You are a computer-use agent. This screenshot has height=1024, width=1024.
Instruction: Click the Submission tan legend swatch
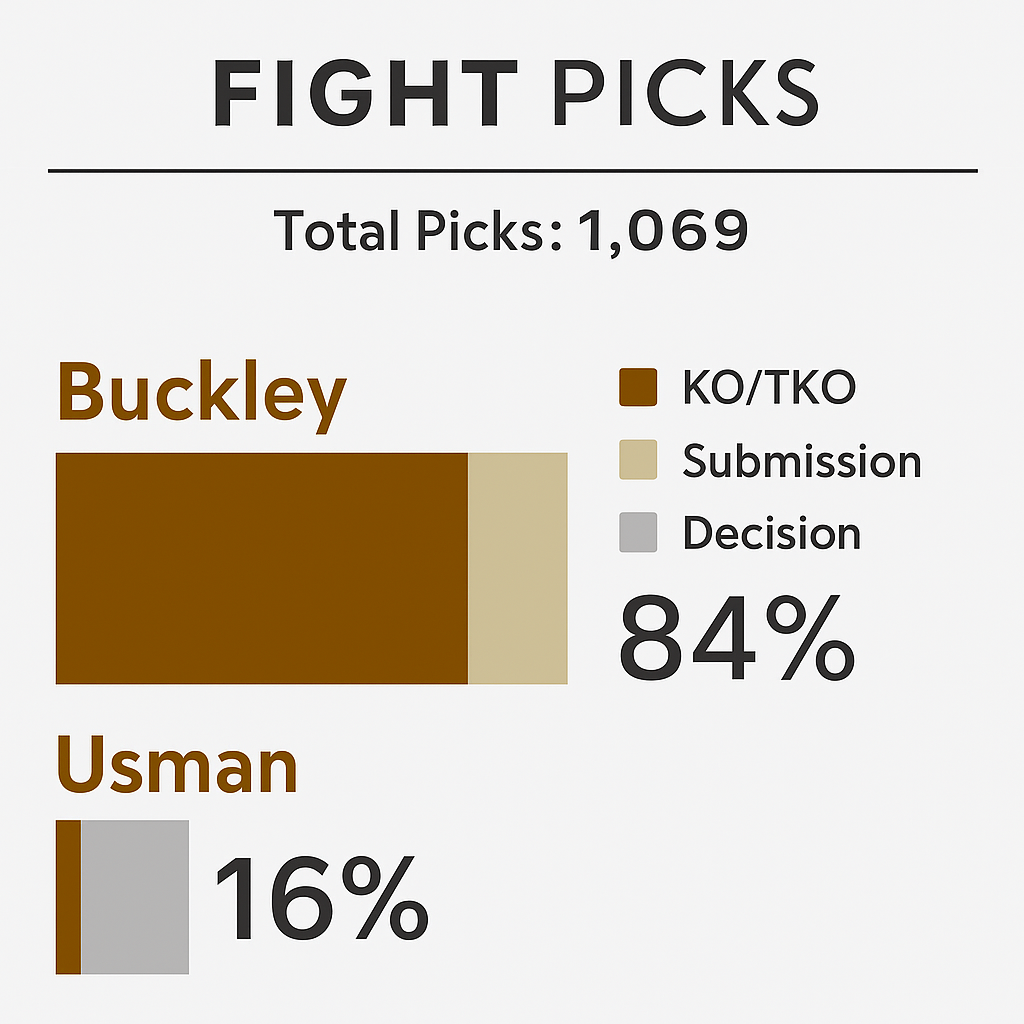[x=638, y=460]
